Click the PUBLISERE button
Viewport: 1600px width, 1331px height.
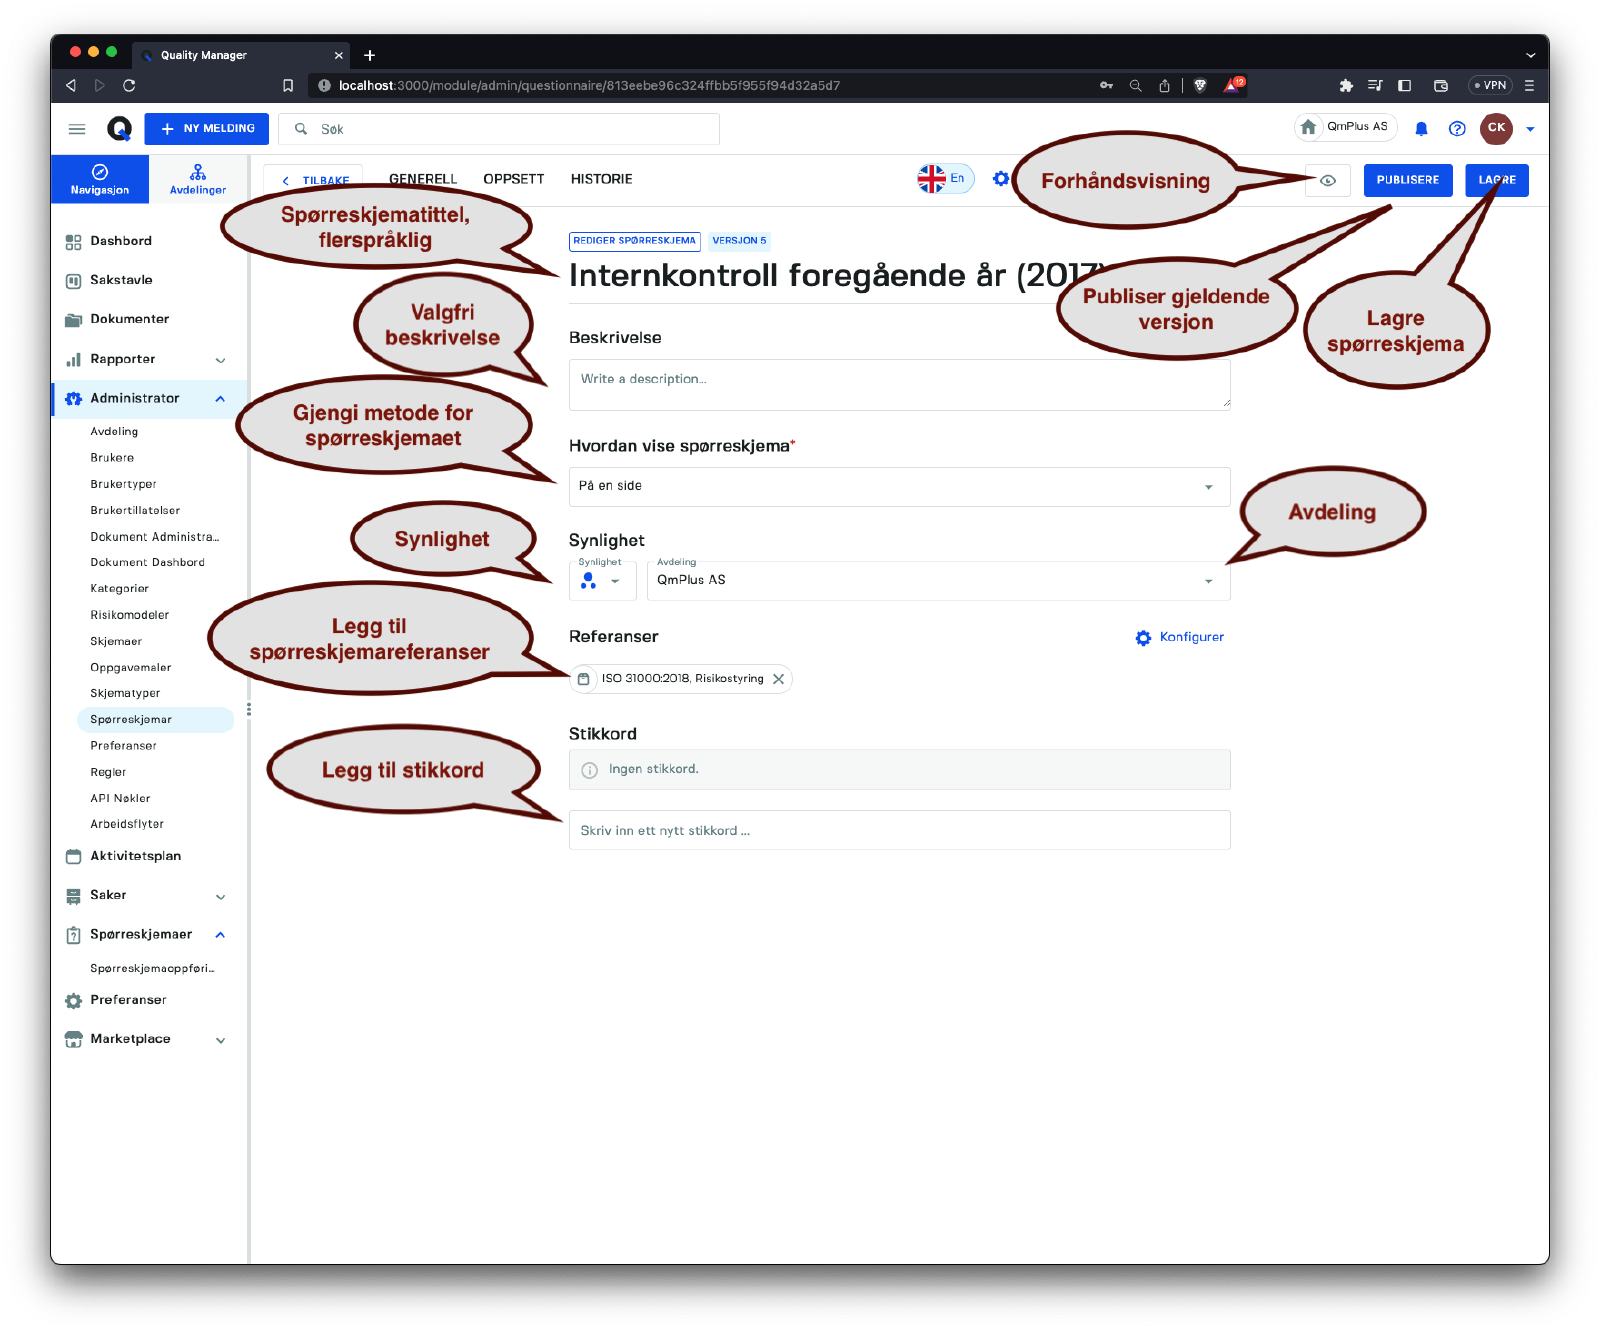click(x=1407, y=181)
